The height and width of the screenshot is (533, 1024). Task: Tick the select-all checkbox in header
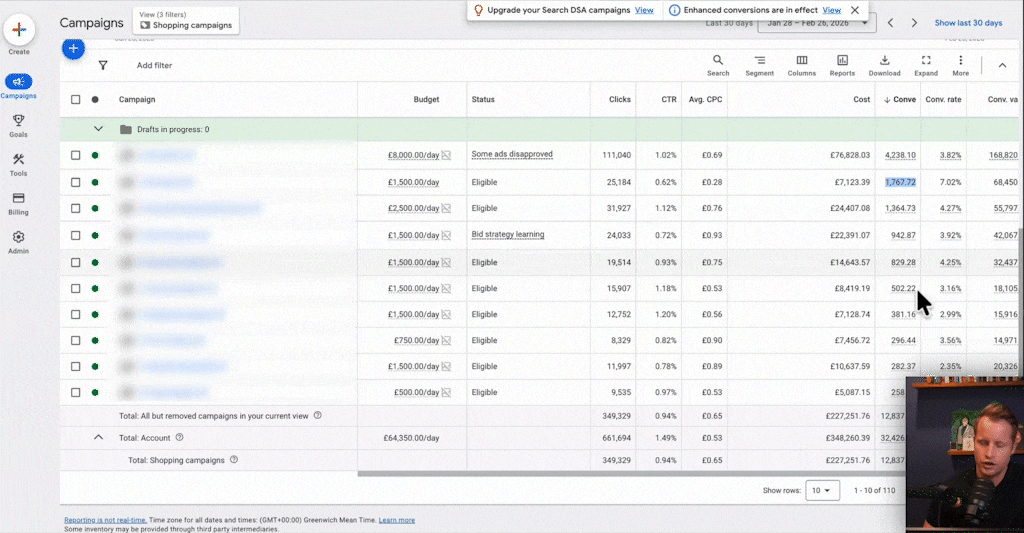tap(76, 100)
